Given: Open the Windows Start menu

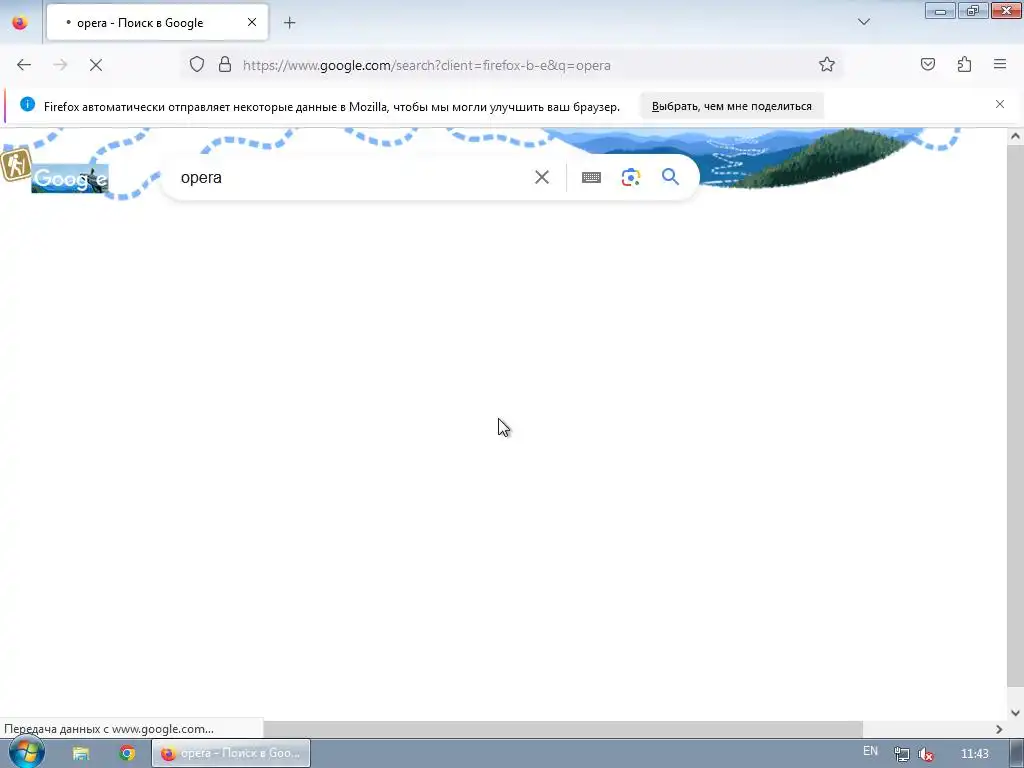Looking at the screenshot, I should coord(27,752).
